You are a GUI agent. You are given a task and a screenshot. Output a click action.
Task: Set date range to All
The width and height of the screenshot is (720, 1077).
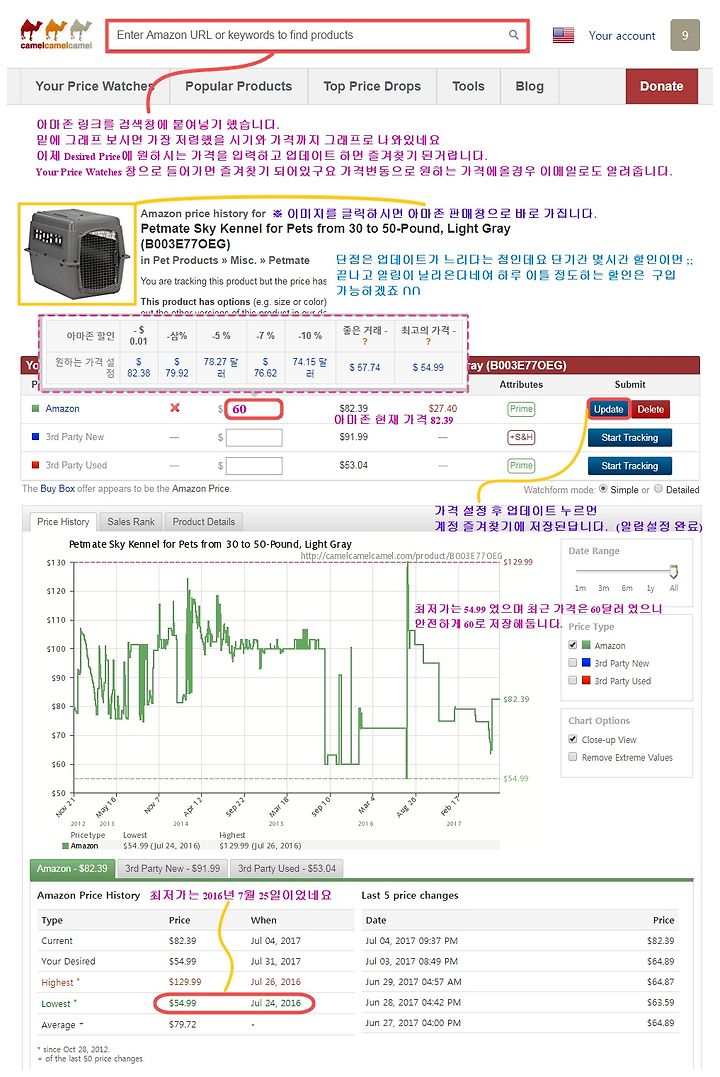[x=673, y=588]
